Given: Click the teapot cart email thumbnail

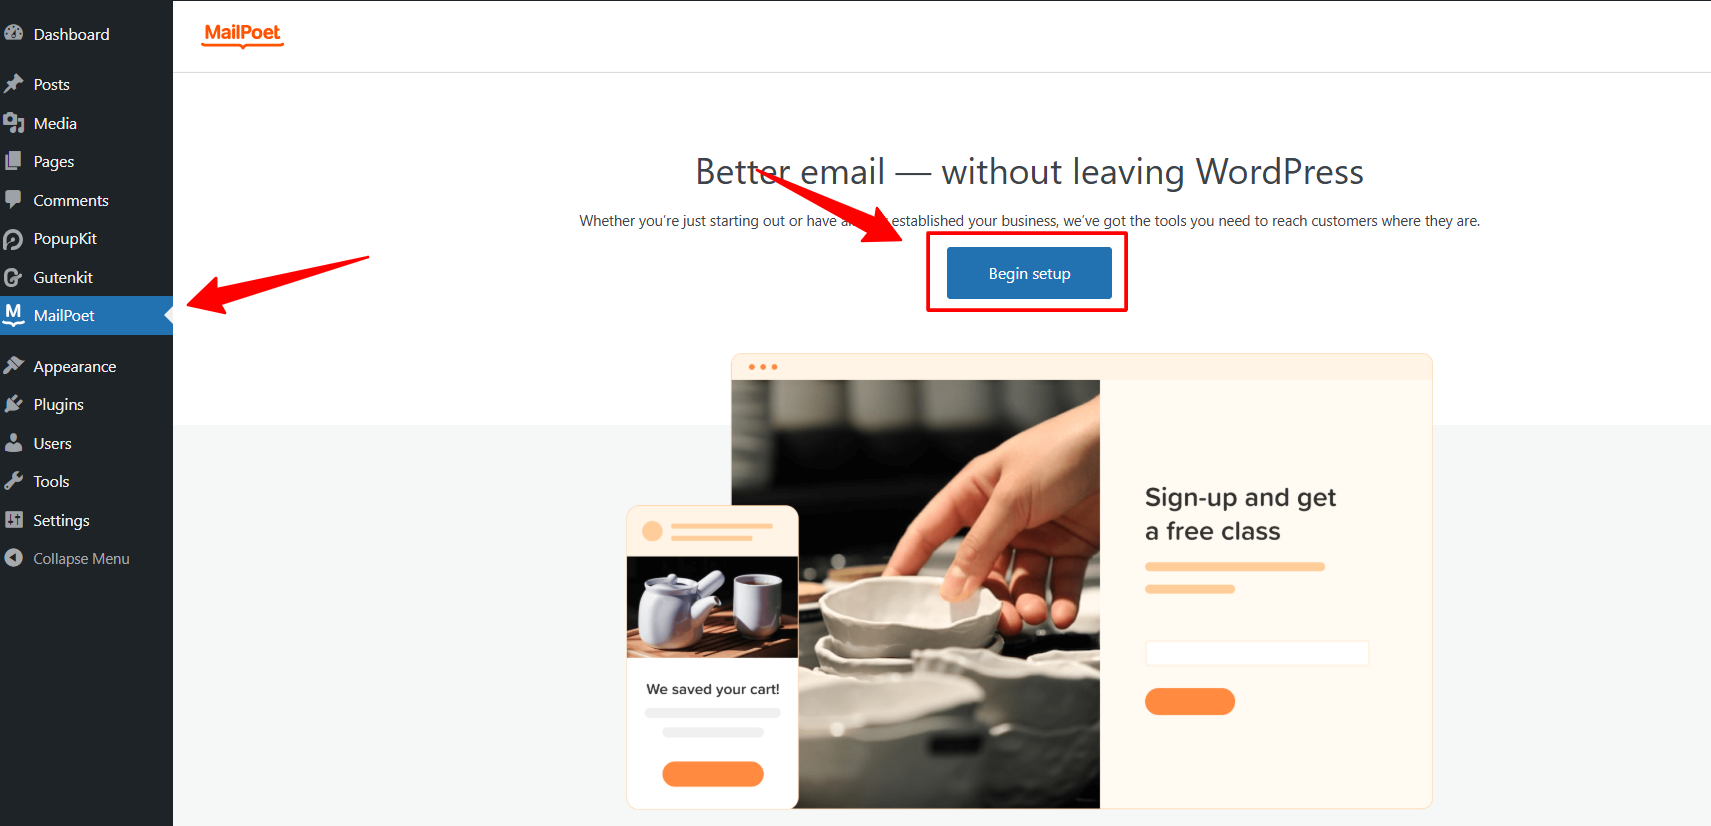Looking at the screenshot, I should 712,606.
